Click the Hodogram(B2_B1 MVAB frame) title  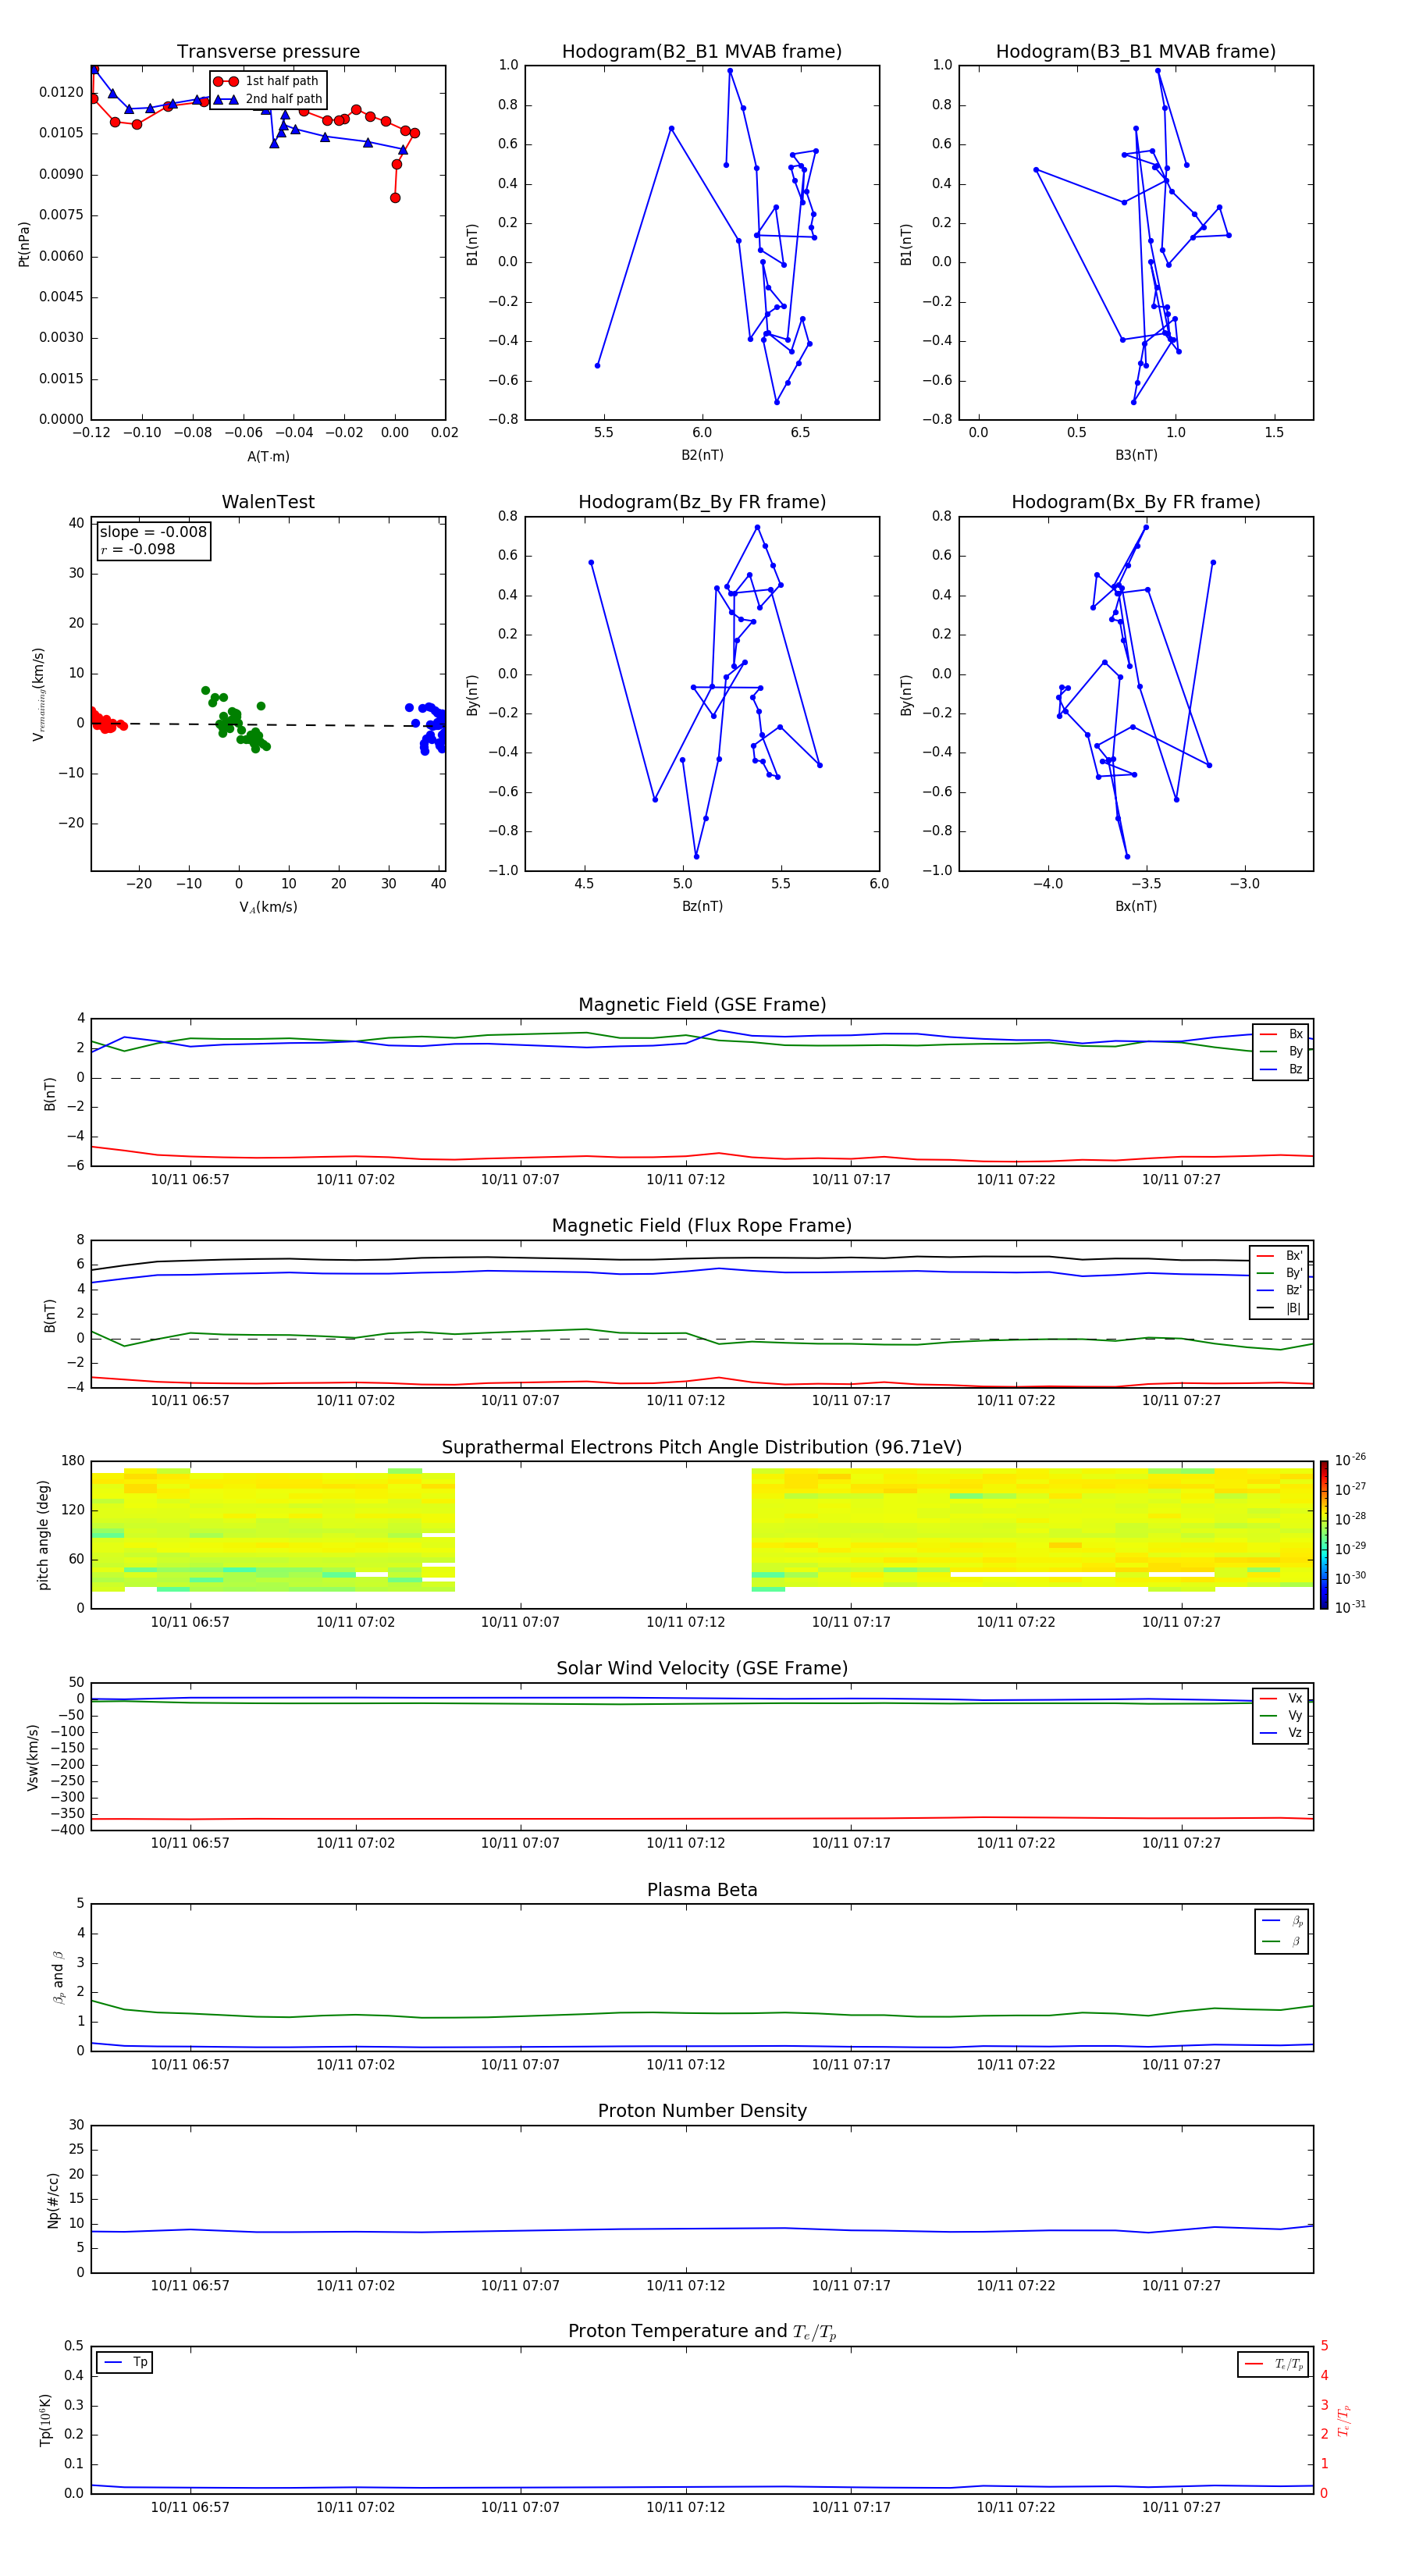[702, 52]
